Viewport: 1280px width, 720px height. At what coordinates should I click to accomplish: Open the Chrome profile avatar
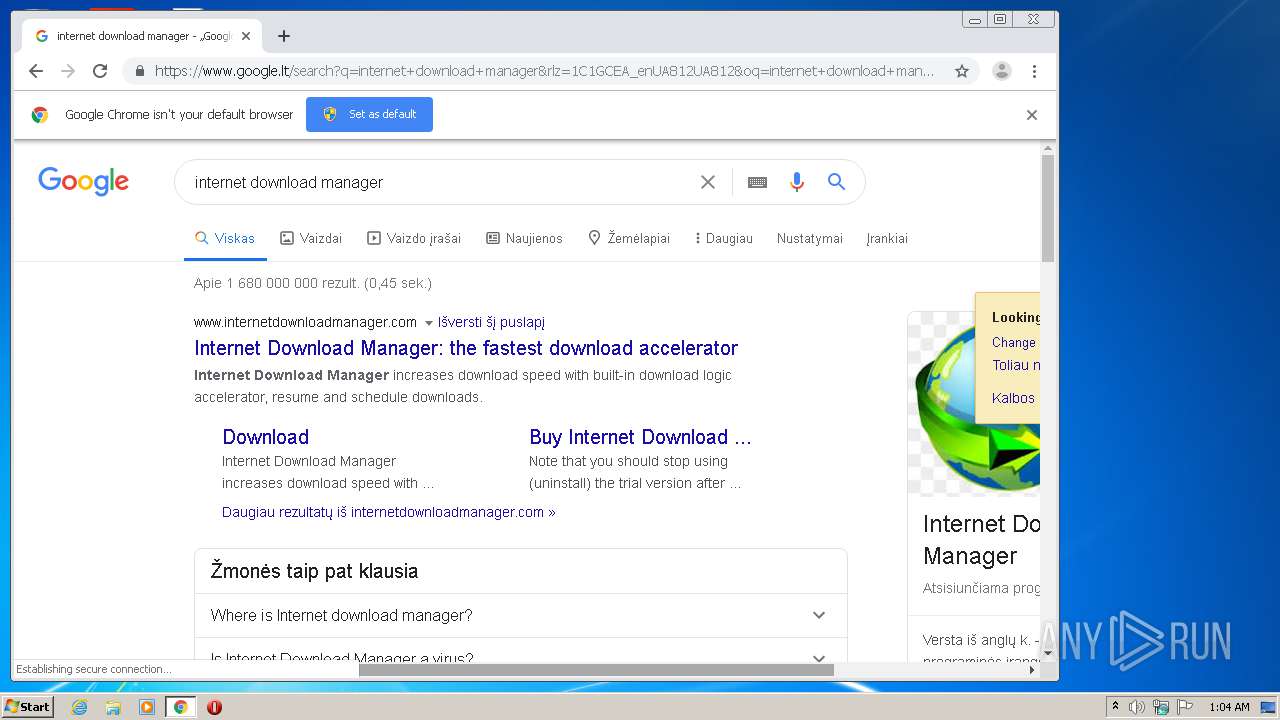point(1002,71)
